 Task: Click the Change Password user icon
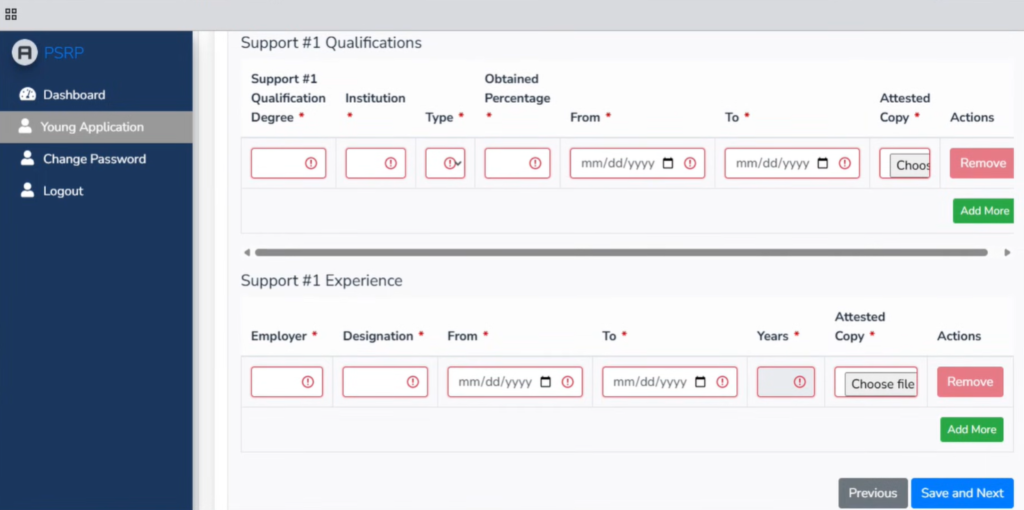click(x=27, y=159)
